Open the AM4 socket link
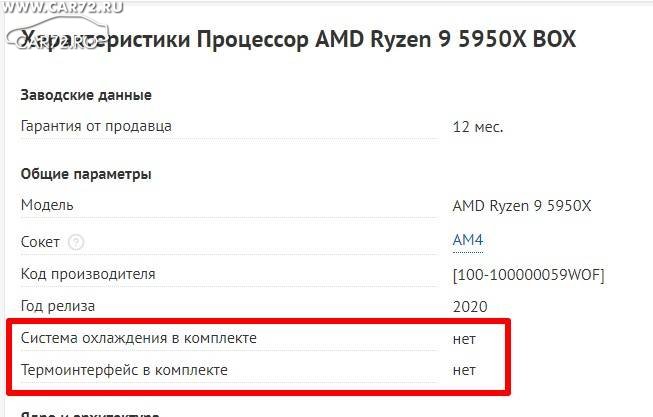This screenshot has width=653, height=417. pyautogui.click(x=468, y=240)
